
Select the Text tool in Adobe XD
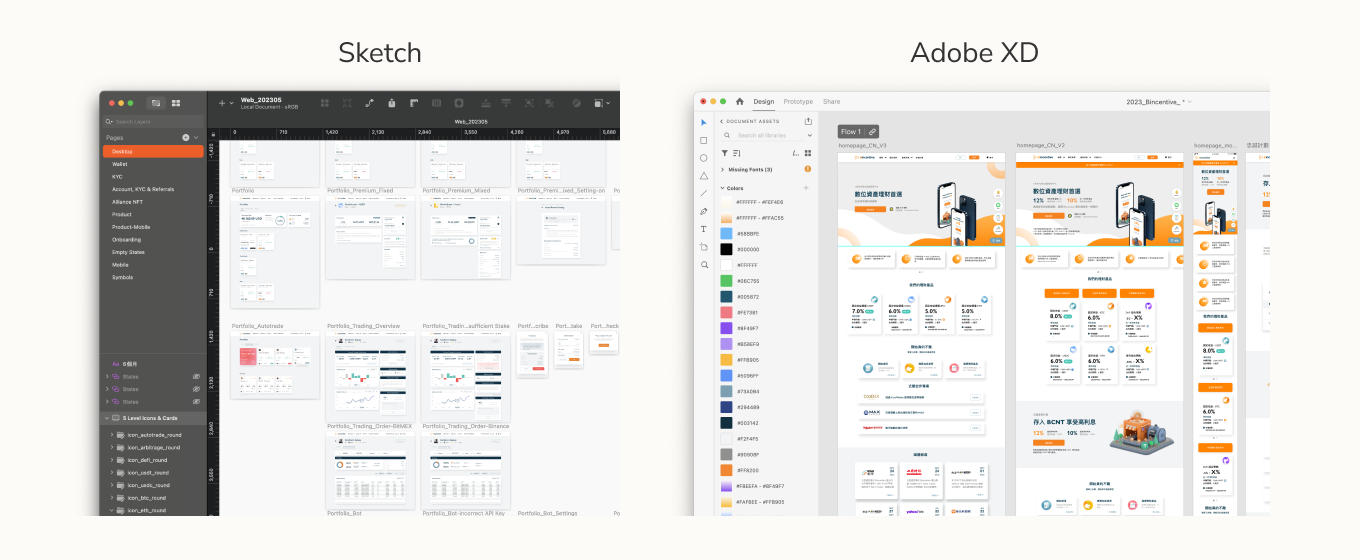coord(704,229)
